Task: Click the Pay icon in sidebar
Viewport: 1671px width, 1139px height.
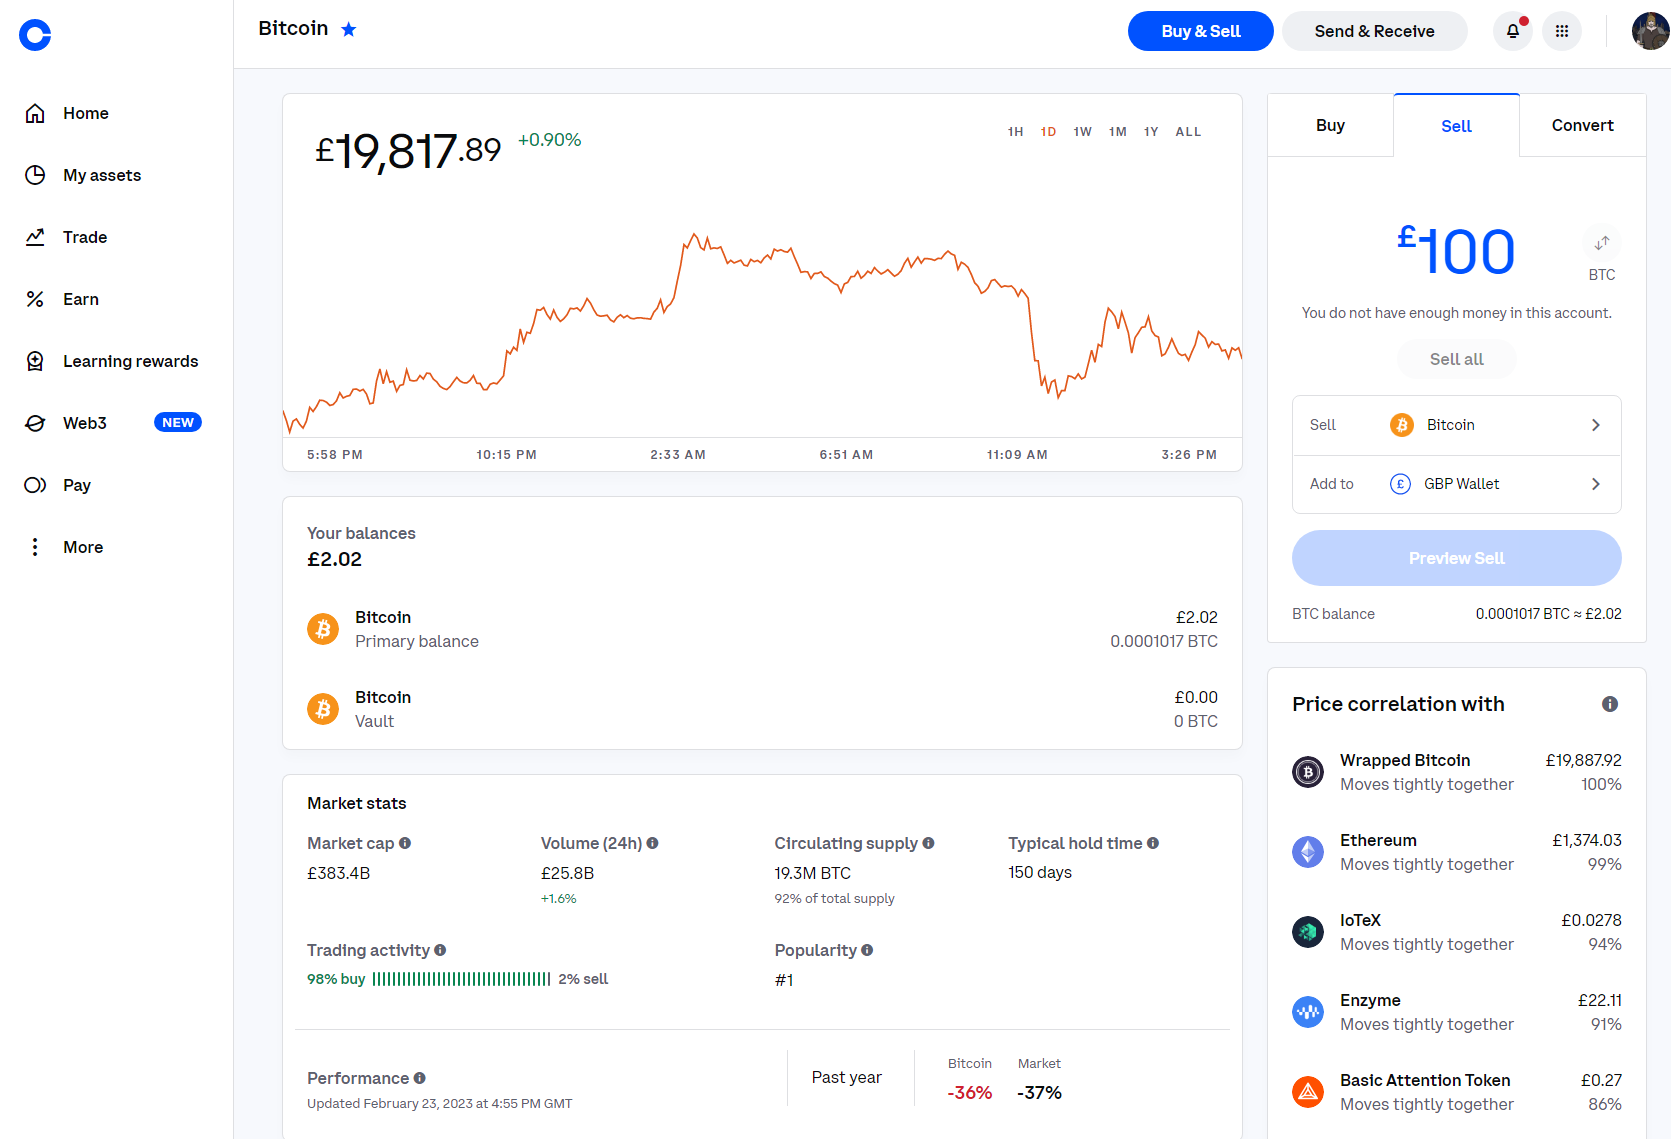Action: pos(35,485)
